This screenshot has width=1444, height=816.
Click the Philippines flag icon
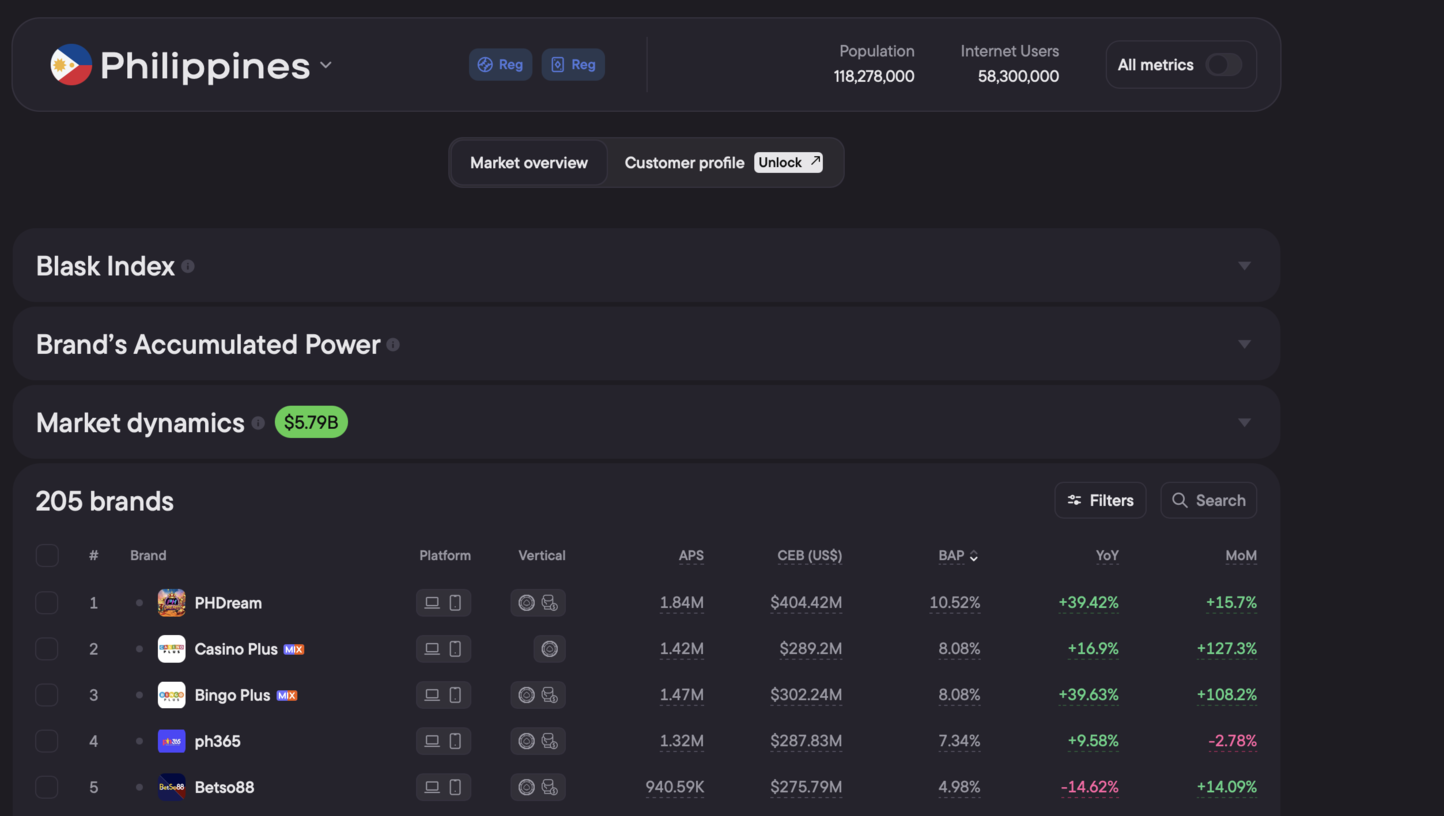71,65
